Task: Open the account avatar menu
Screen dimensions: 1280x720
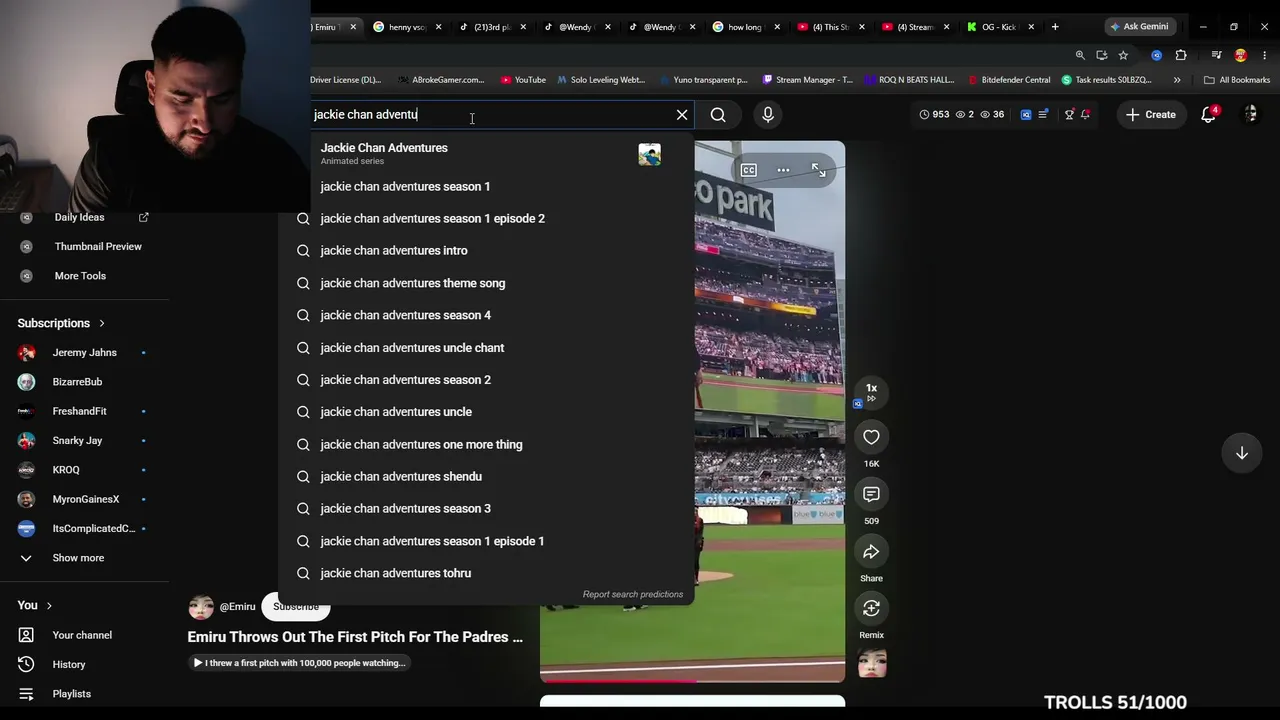Action: pos(1251,114)
